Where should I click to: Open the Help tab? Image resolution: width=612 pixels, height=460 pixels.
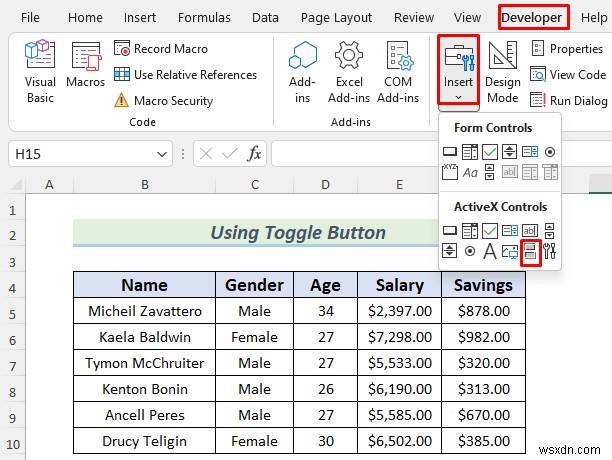(594, 18)
